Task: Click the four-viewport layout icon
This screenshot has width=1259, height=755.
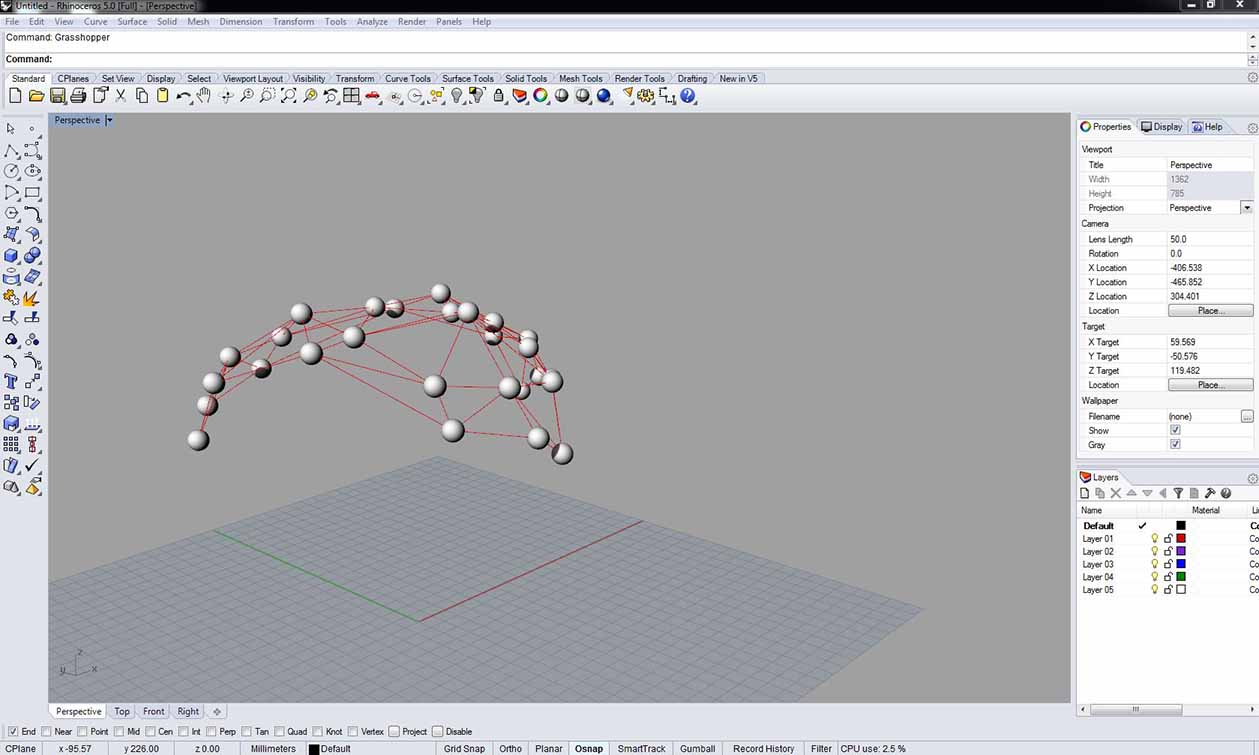Action: coord(351,96)
